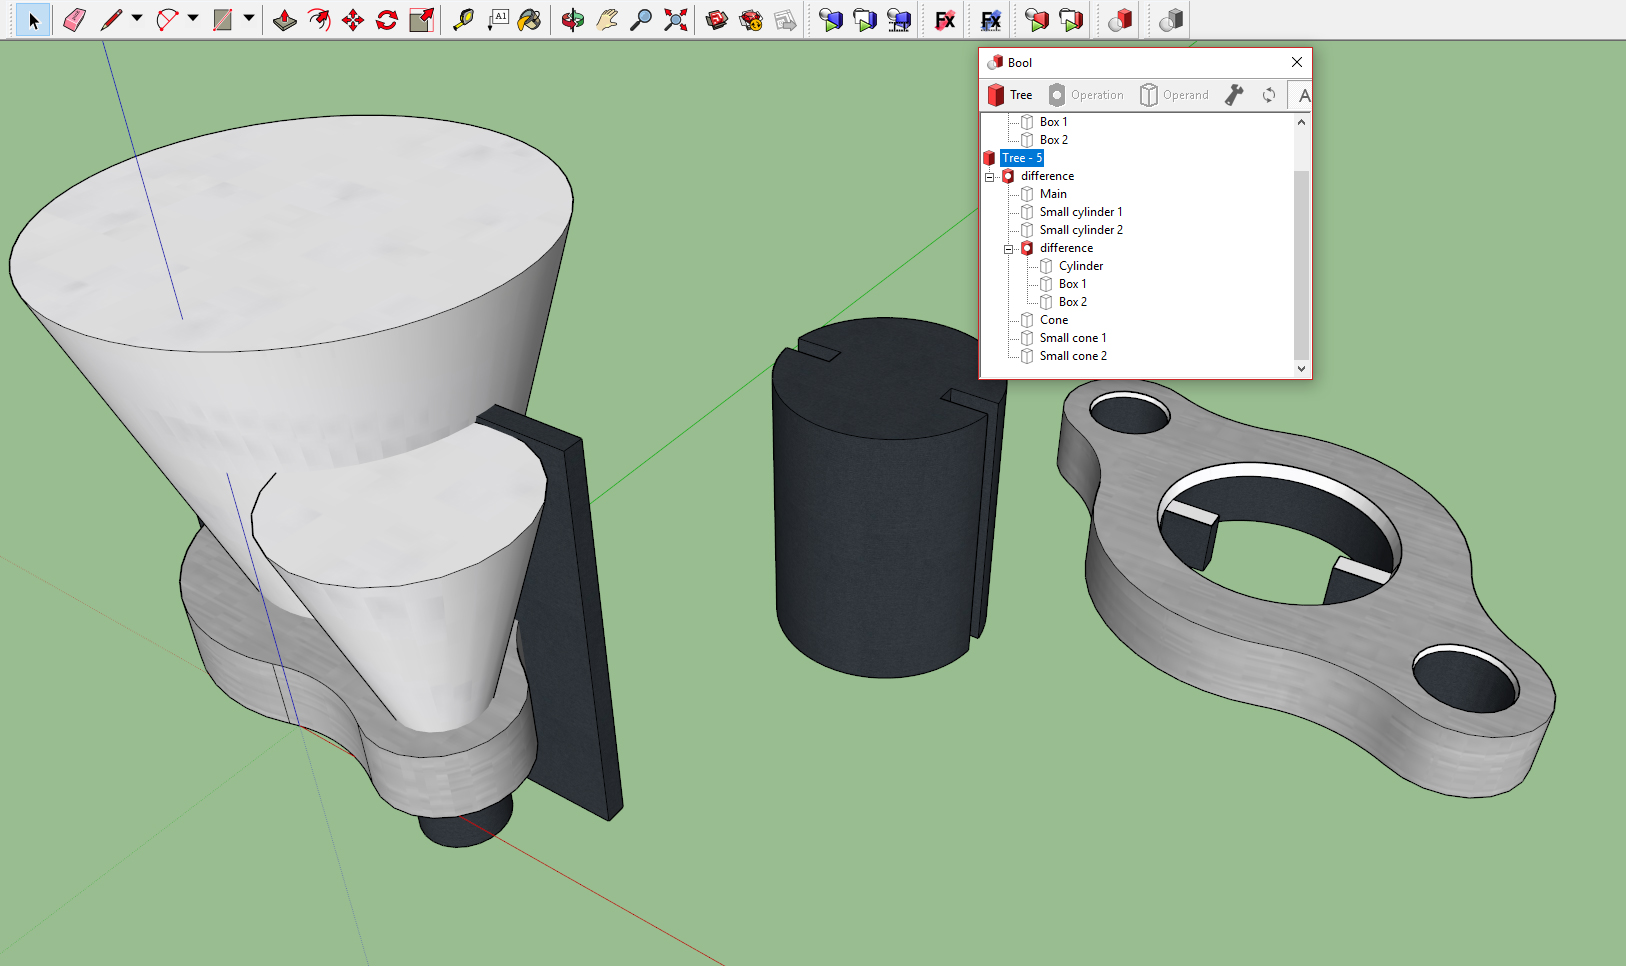Collapse the top-level difference node
Image resolution: width=1626 pixels, height=966 pixels.
coord(990,177)
